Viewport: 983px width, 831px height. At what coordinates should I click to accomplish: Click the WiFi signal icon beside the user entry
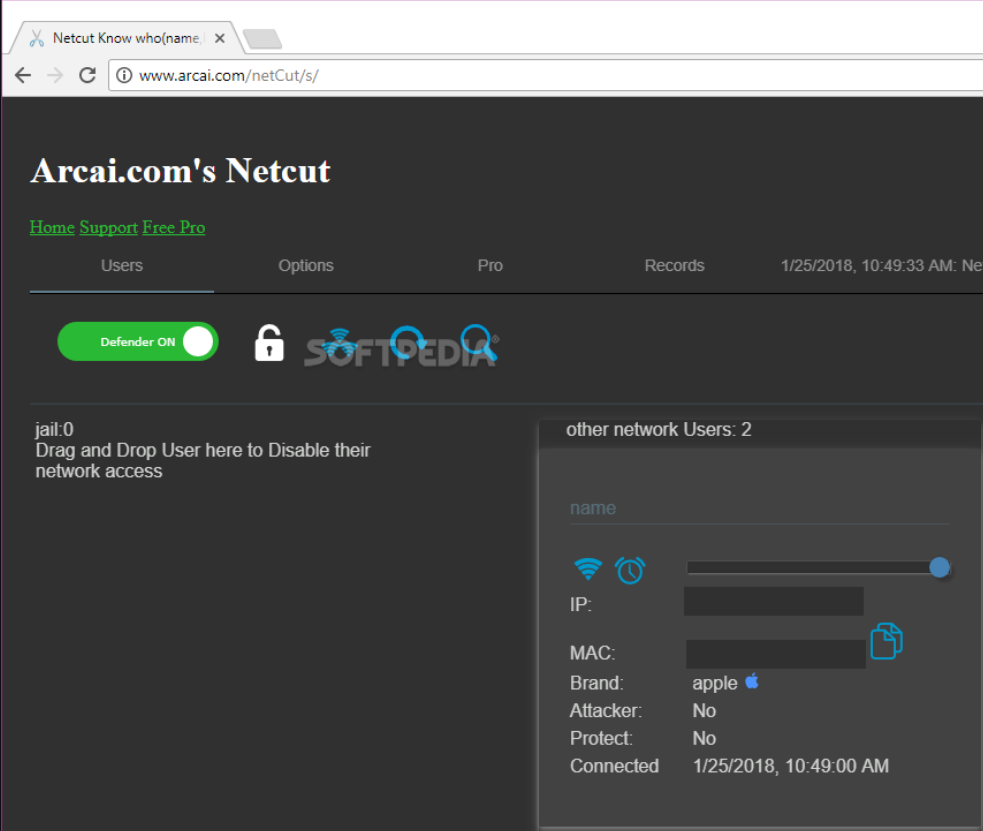(588, 568)
